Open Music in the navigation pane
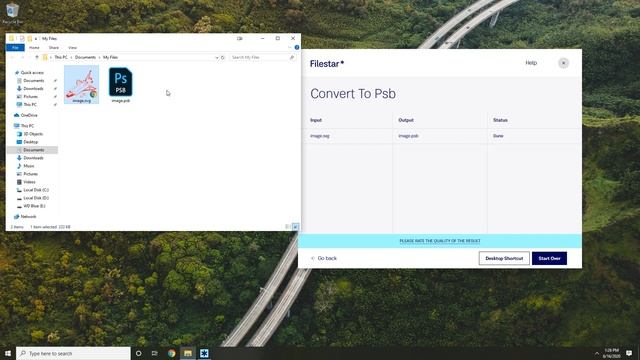The height and width of the screenshot is (360, 640). click(x=29, y=166)
